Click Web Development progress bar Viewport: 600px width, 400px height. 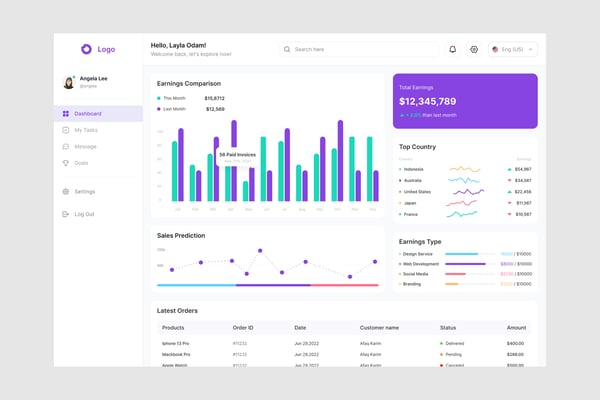tap(470, 264)
